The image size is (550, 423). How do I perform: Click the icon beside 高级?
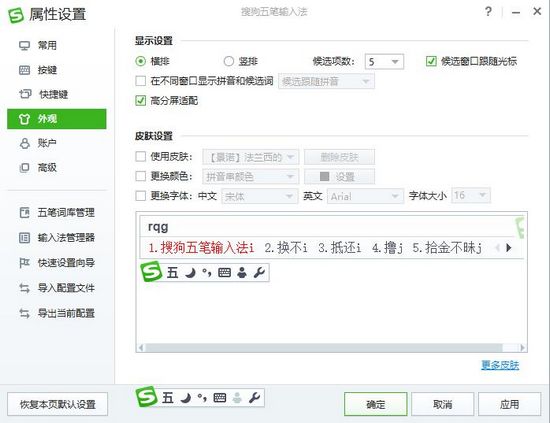tap(24, 168)
